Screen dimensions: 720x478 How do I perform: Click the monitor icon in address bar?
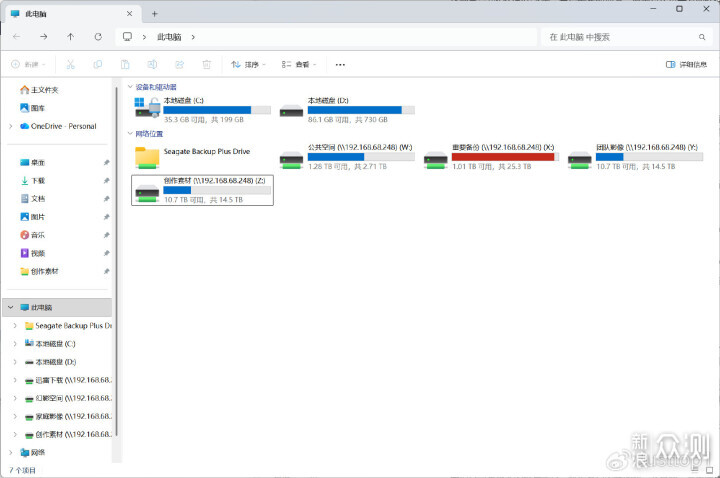[x=127, y=37]
